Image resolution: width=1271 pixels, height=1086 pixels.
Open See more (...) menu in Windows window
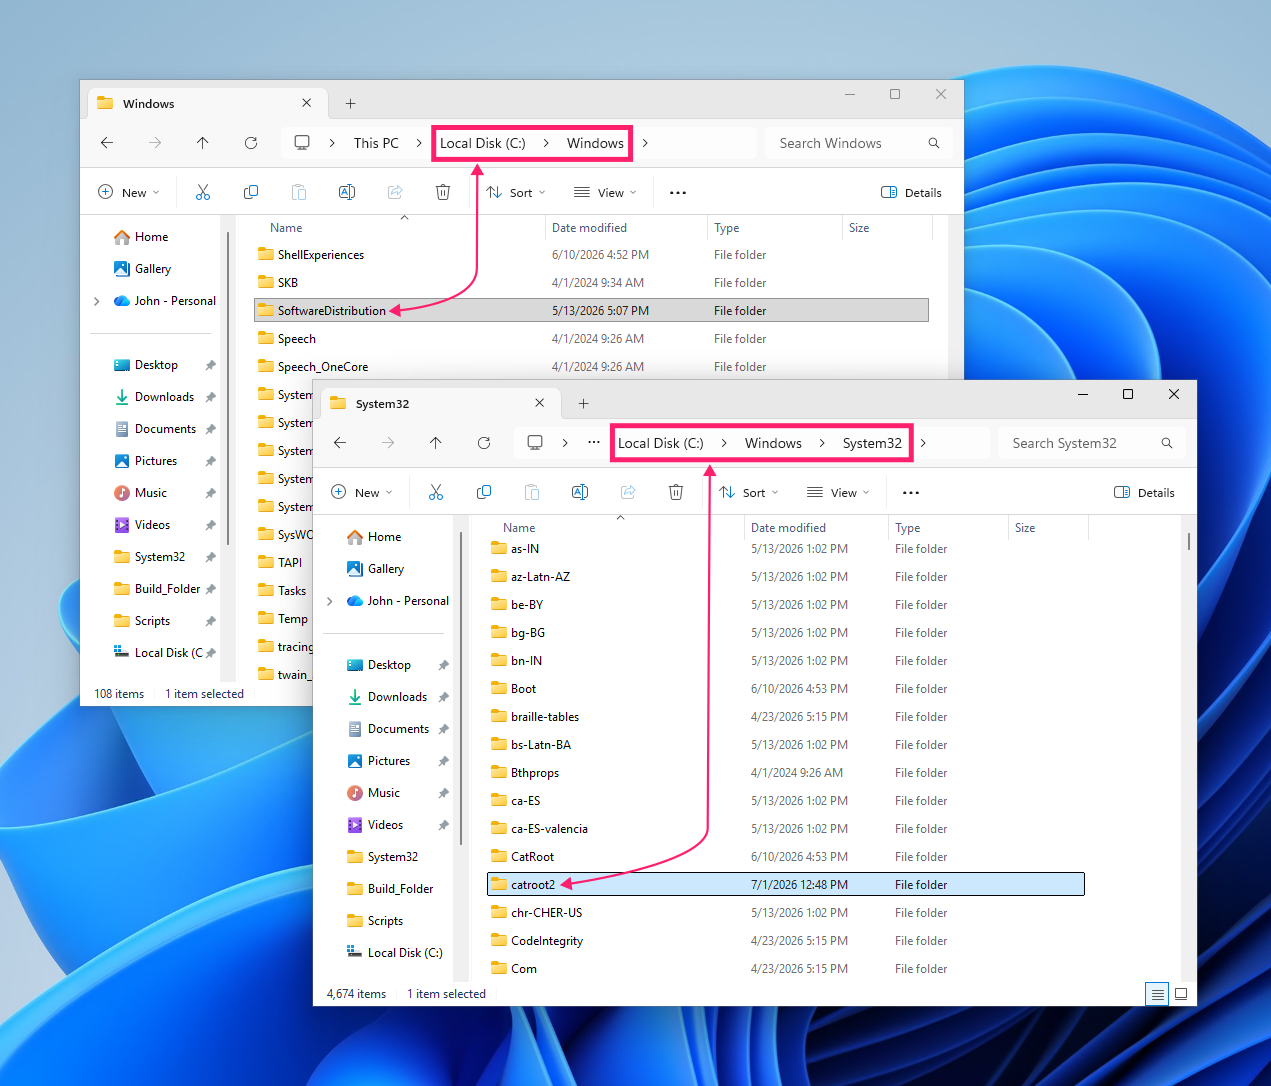678,192
